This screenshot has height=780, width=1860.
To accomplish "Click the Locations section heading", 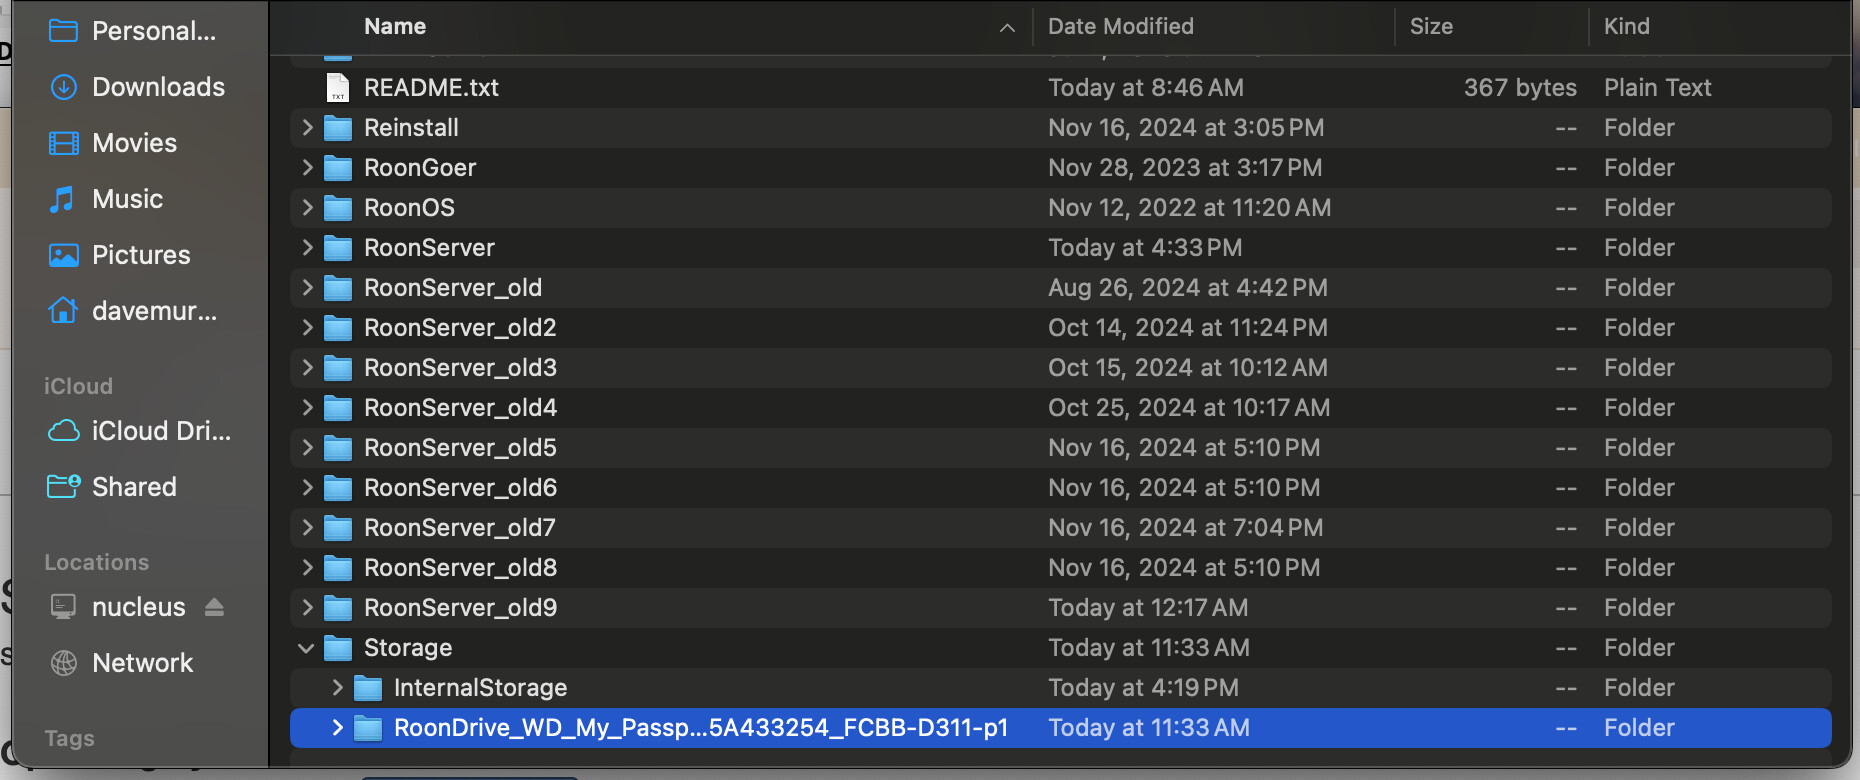I will click(96, 562).
